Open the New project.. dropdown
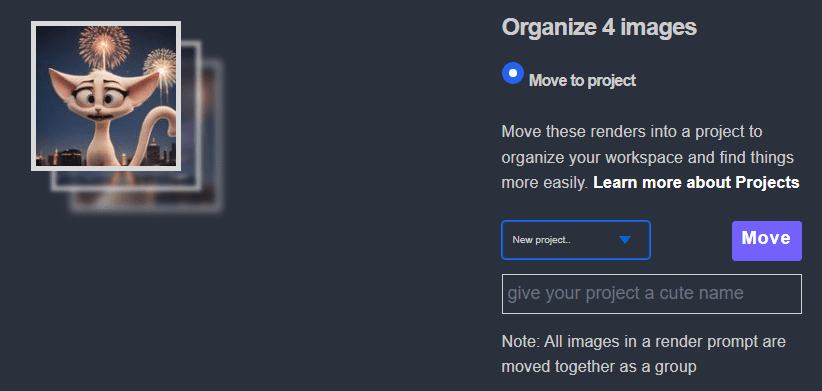This screenshot has width=822, height=391. tap(576, 240)
